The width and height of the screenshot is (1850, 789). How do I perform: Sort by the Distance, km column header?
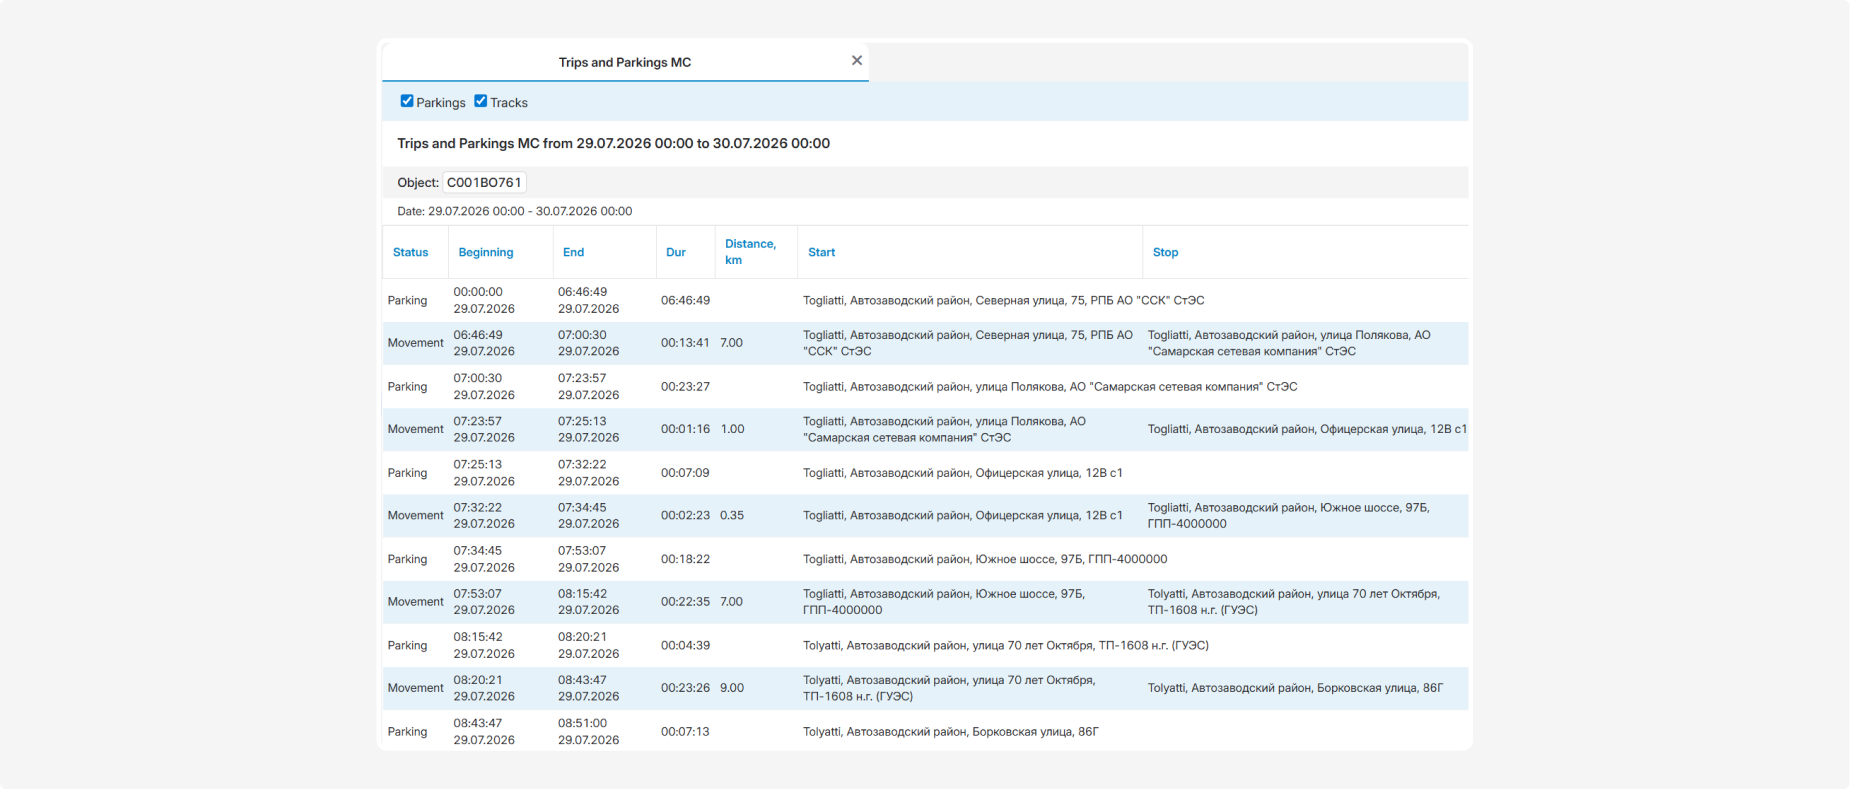[x=750, y=252]
